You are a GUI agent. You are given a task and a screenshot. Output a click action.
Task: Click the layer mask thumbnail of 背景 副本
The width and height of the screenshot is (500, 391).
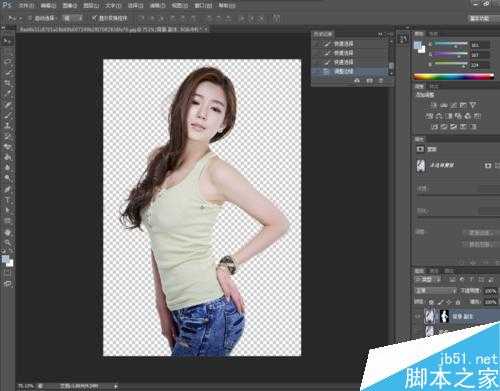click(444, 316)
